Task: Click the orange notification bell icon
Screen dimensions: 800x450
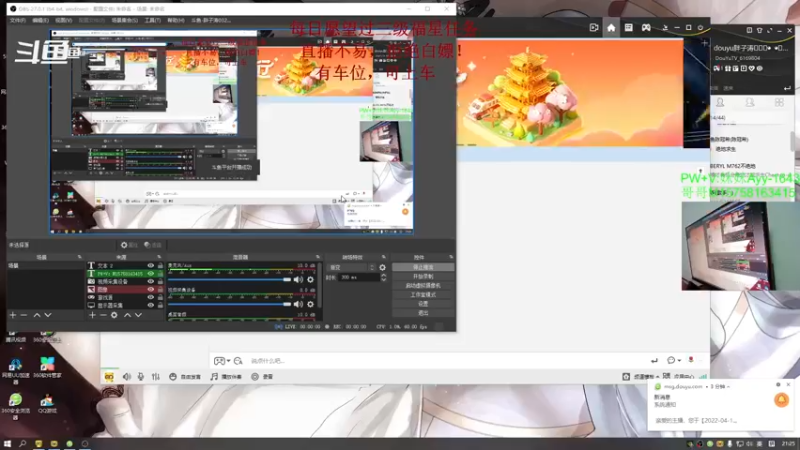Action: pyautogui.click(x=781, y=400)
